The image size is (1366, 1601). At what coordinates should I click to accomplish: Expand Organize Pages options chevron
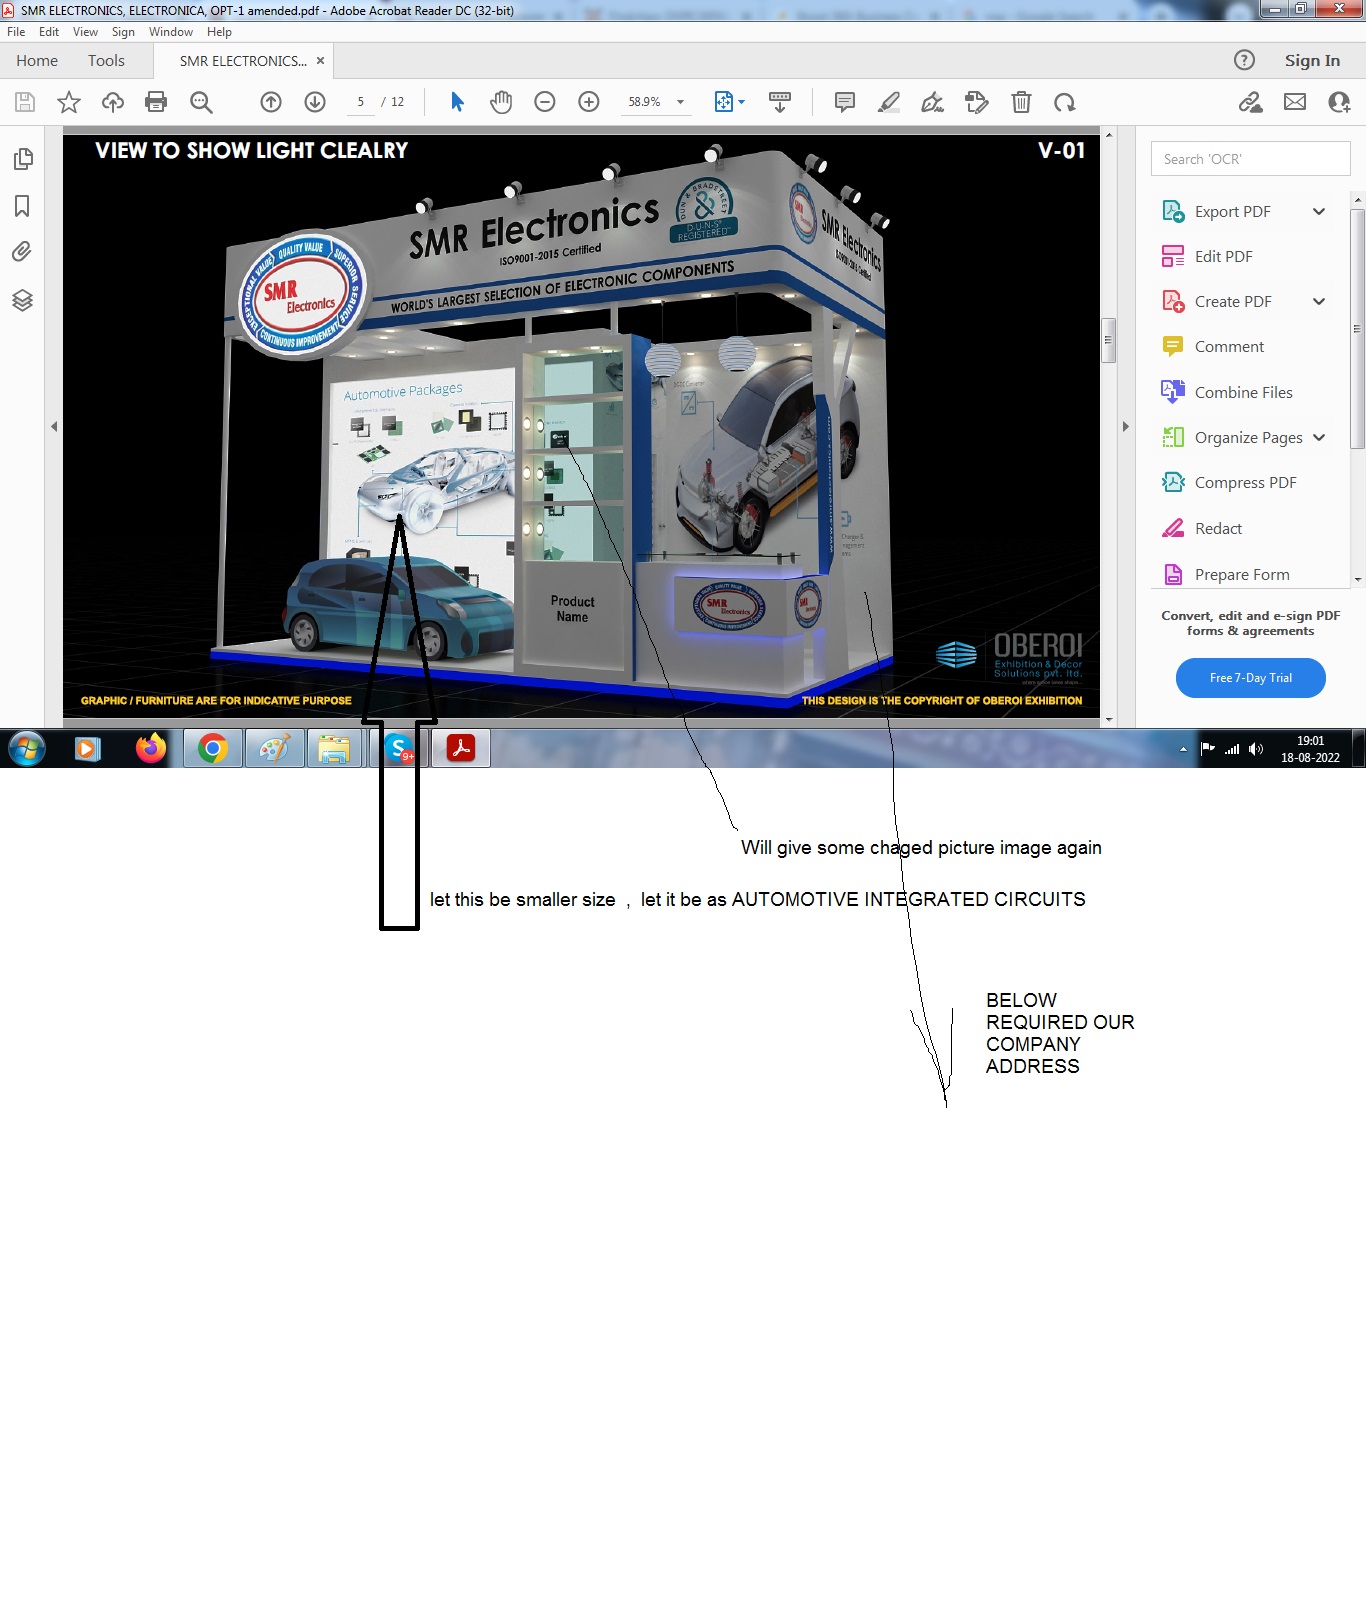[1319, 437]
